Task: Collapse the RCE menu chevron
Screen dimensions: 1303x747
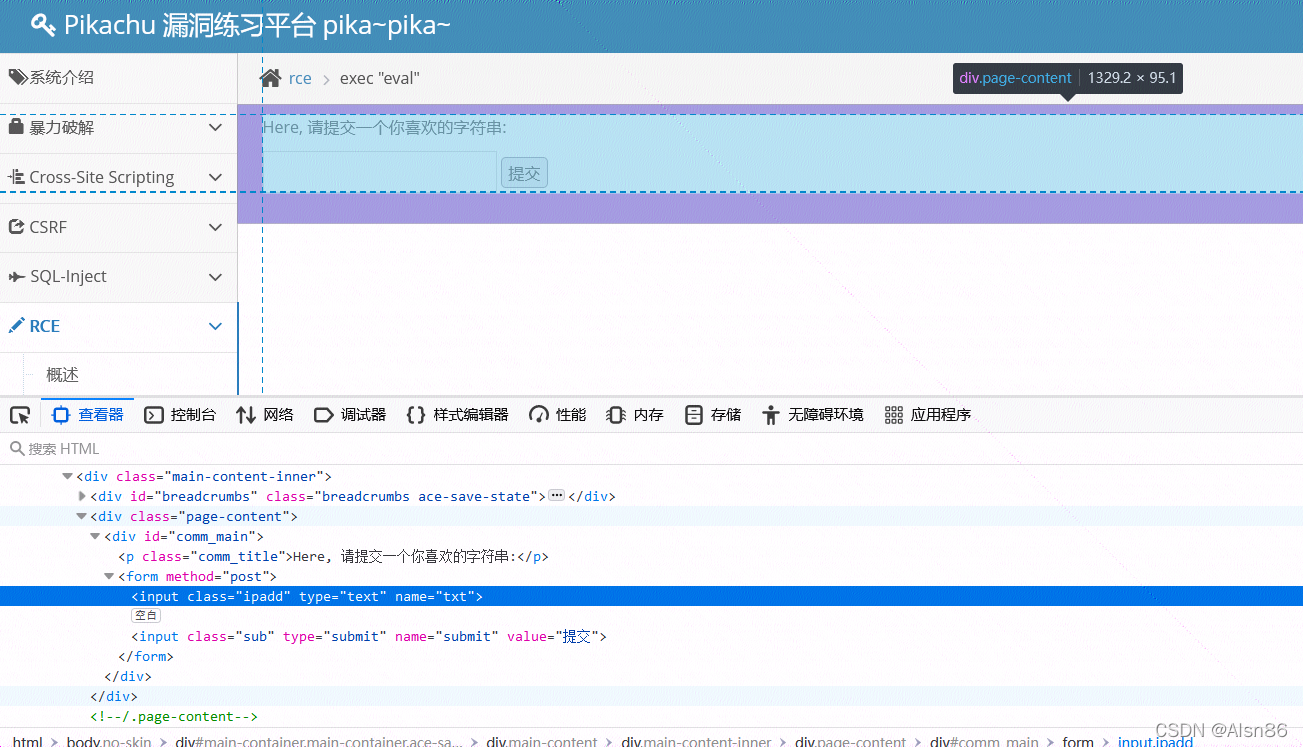Action: pos(215,327)
